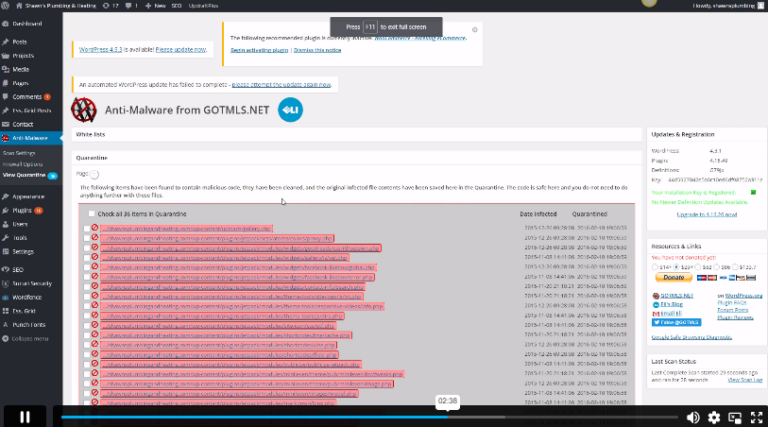The height and width of the screenshot is (427, 768).
Task: Pause the video playback
Action: click(x=25, y=417)
